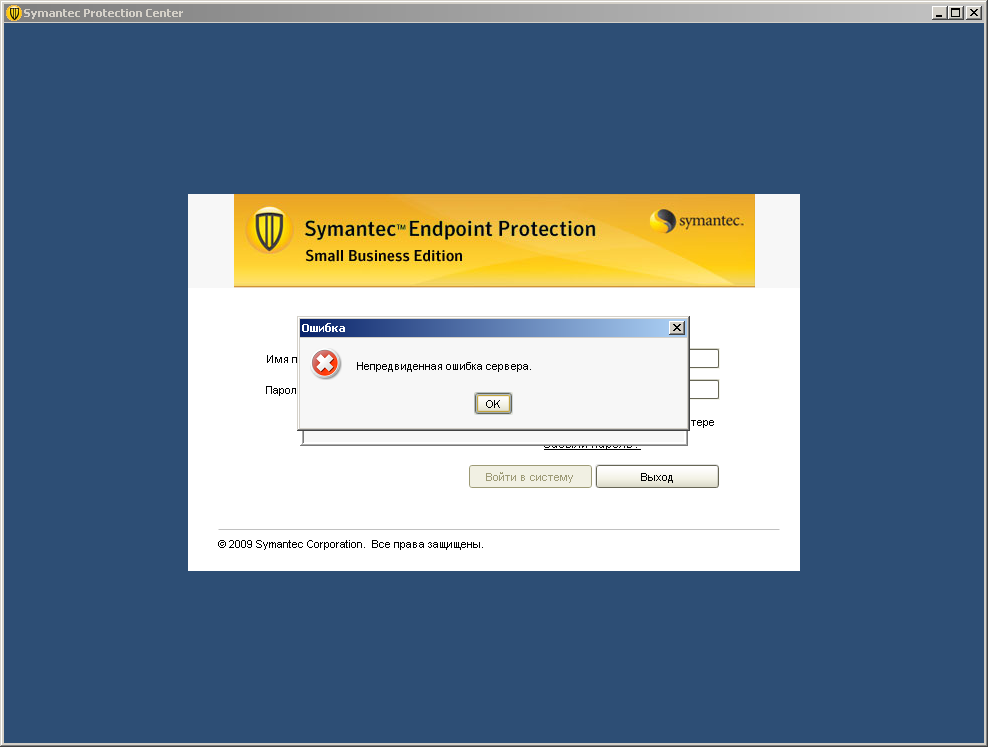988x747 pixels.
Task: Click the Symantec Protection Center title text
Action: point(103,13)
